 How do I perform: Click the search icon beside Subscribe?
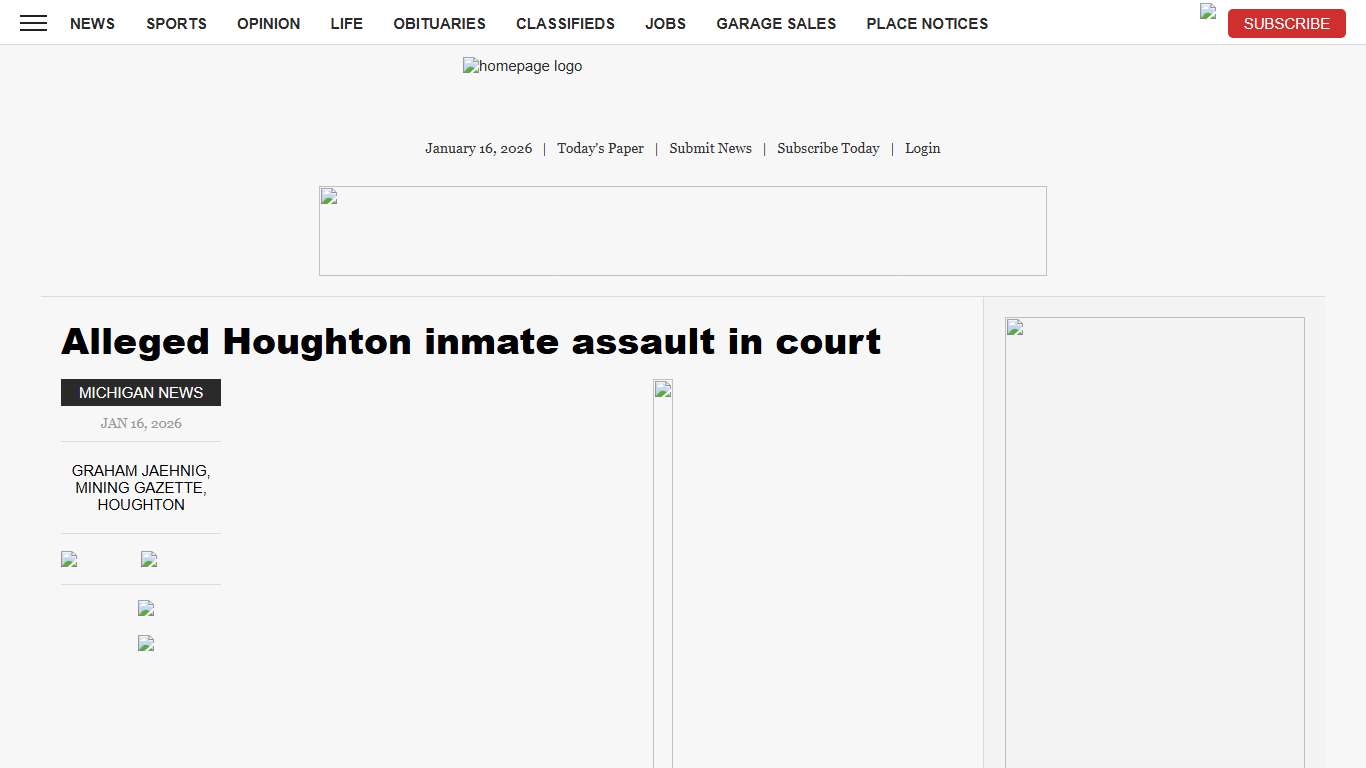tap(1208, 13)
